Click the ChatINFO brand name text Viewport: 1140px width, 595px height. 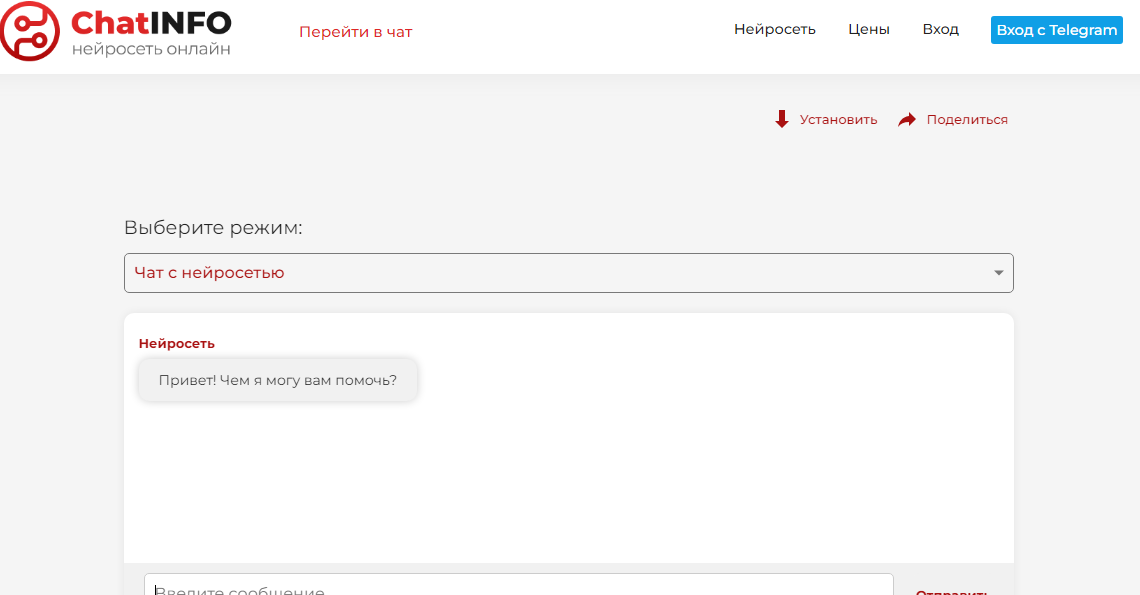coord(151,22)
